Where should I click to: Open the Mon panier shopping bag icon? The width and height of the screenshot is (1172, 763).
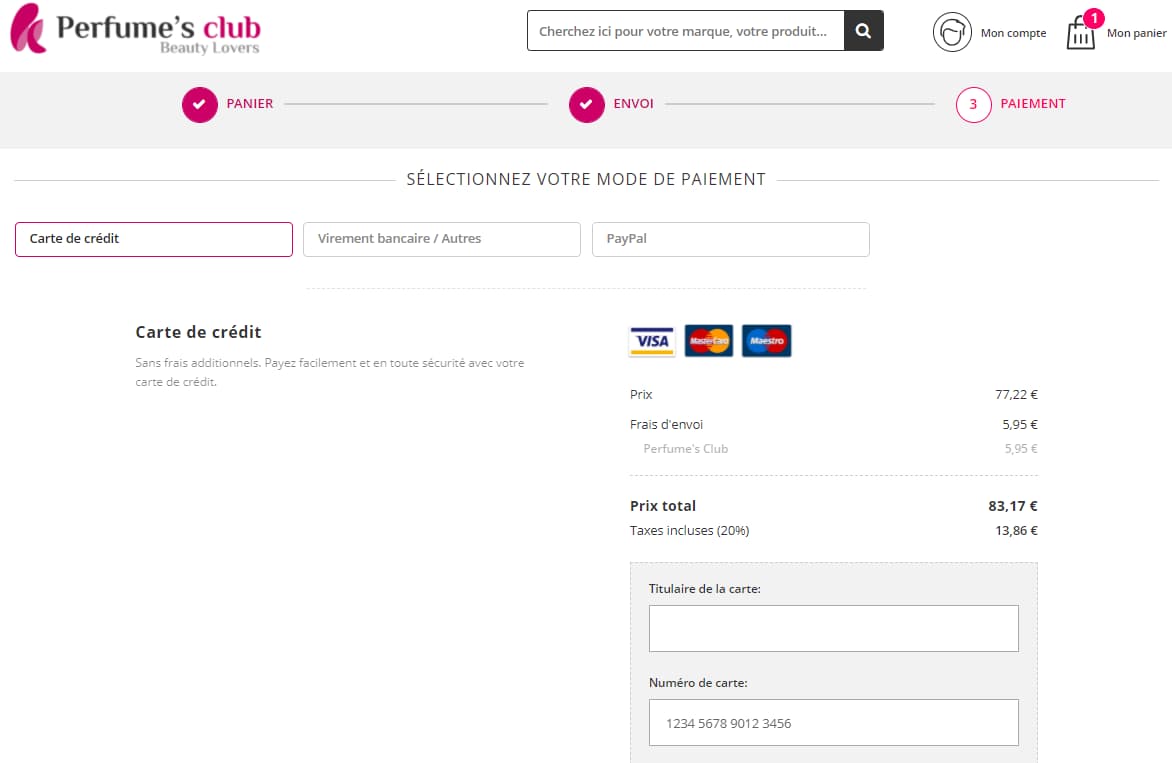[1081, 33]
